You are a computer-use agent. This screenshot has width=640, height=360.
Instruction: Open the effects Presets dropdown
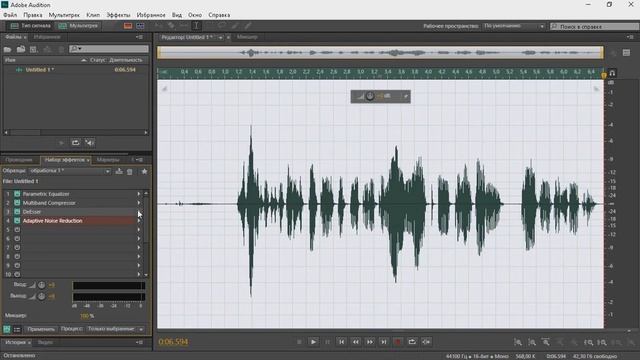point(70,171)
